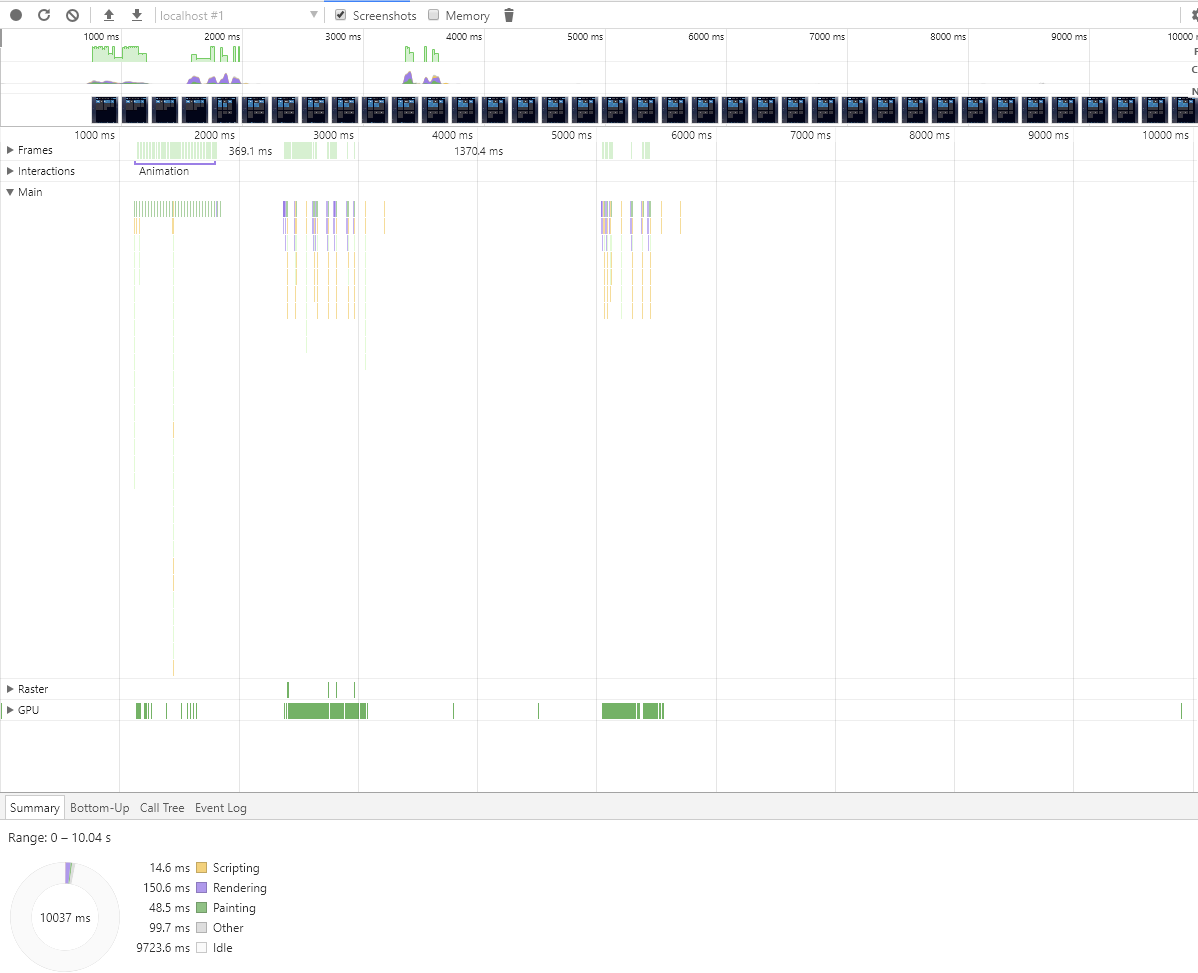Uncheck the Screenshots checkbox
Screen dimensions: 1198x973
tap(341, 15)
